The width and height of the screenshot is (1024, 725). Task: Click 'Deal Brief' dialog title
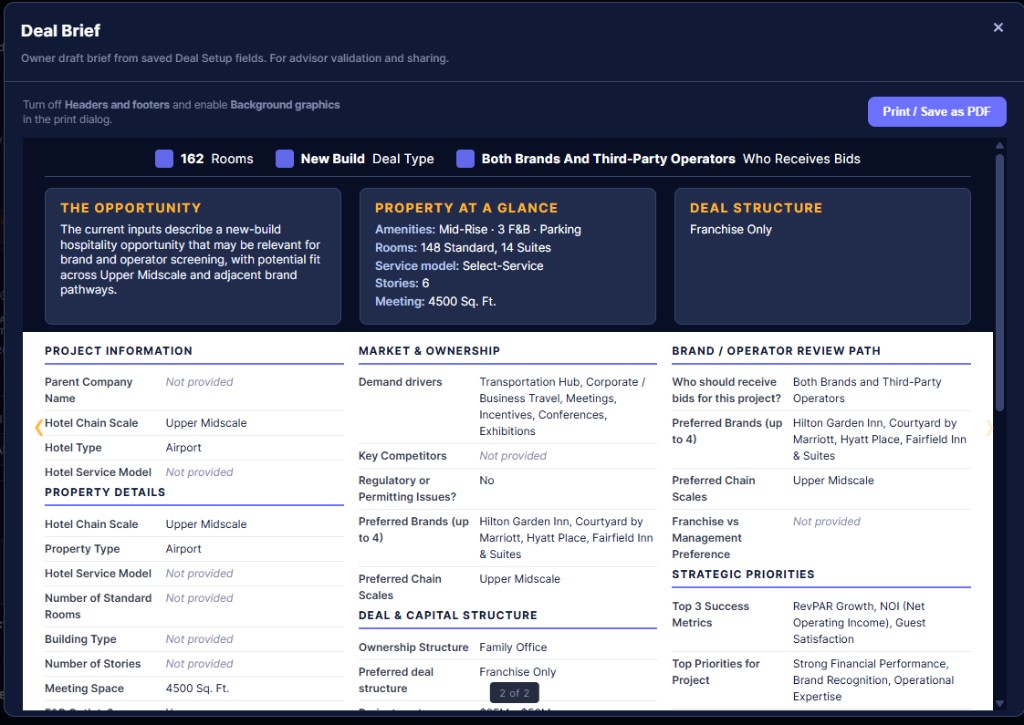pyautogui.click(x=61, y=31)
